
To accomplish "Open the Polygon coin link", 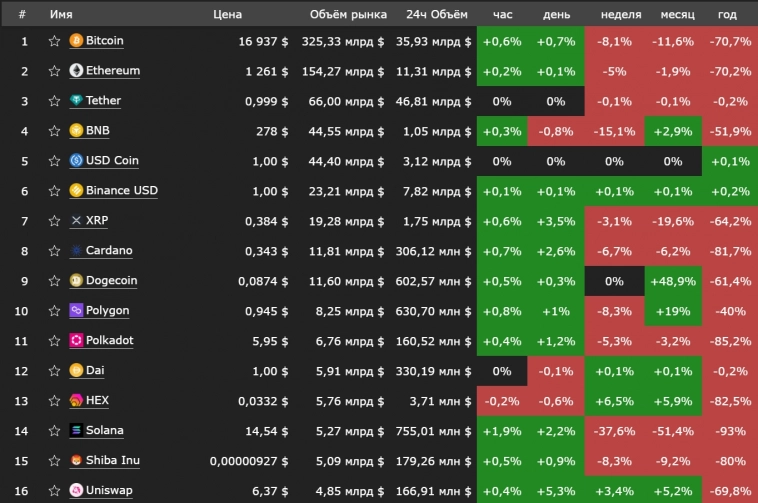I will pyautogui.click(x=107, y=311).
